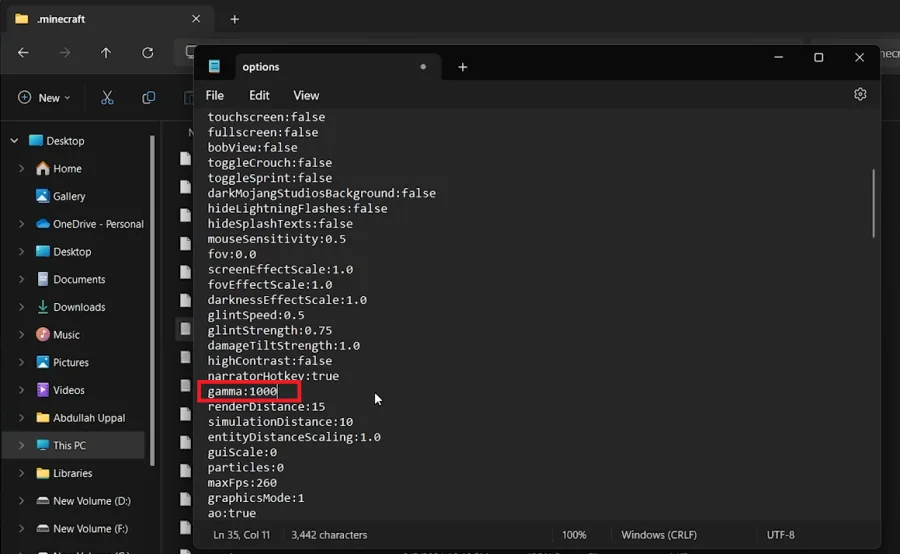Go up one folder level
Screen dimensions: 900x554
click(106, 53)
